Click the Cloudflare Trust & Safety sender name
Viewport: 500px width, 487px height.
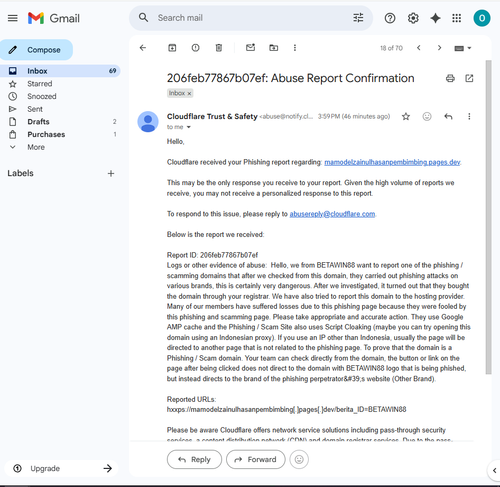pyautogui.click(x=212, y=116)
